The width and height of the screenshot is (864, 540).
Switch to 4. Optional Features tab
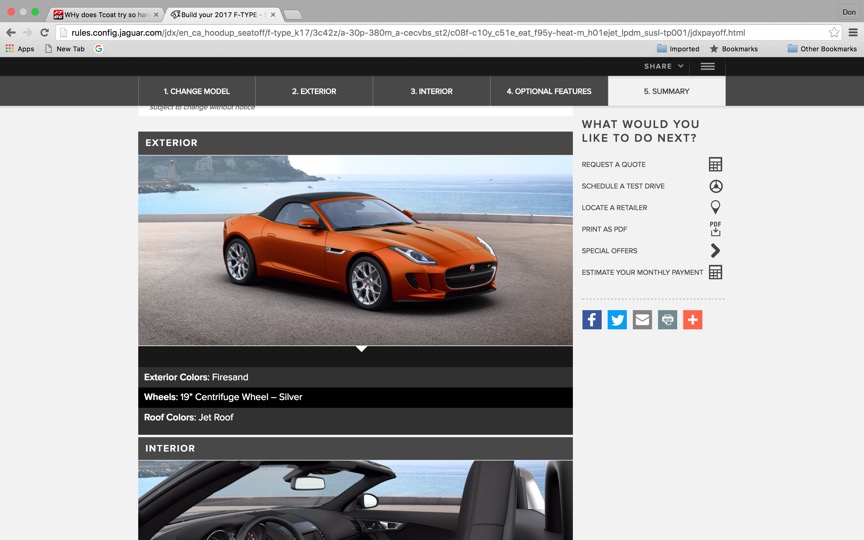(x=548, y=91)
